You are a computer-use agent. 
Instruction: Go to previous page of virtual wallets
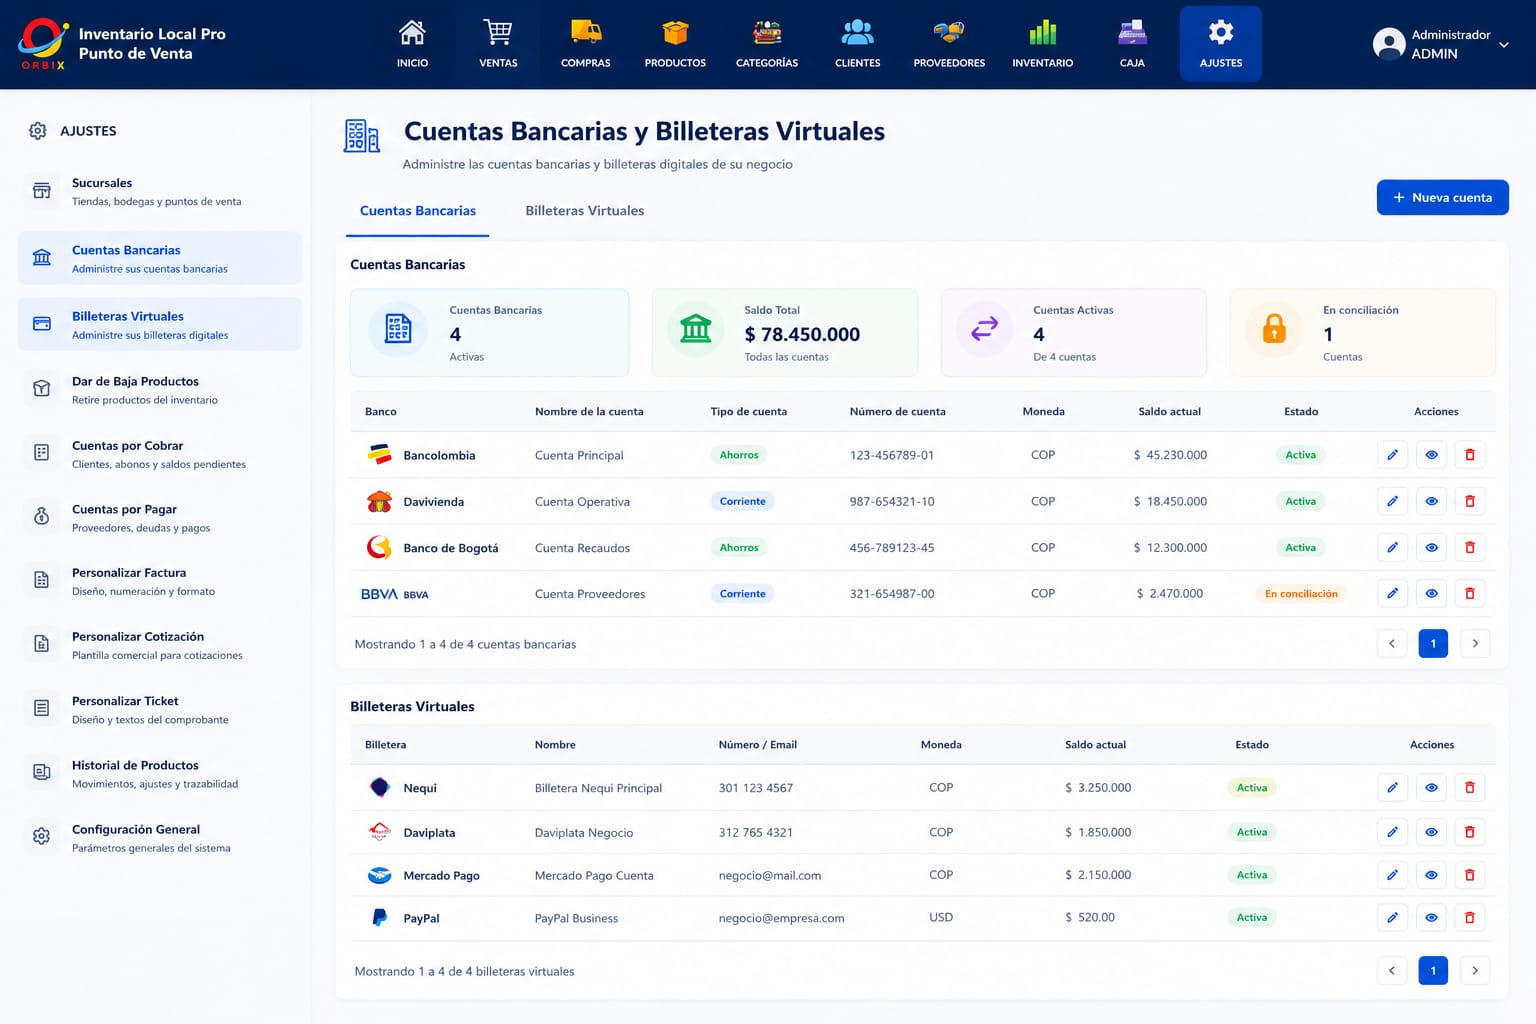click(x=1392, y=970)
